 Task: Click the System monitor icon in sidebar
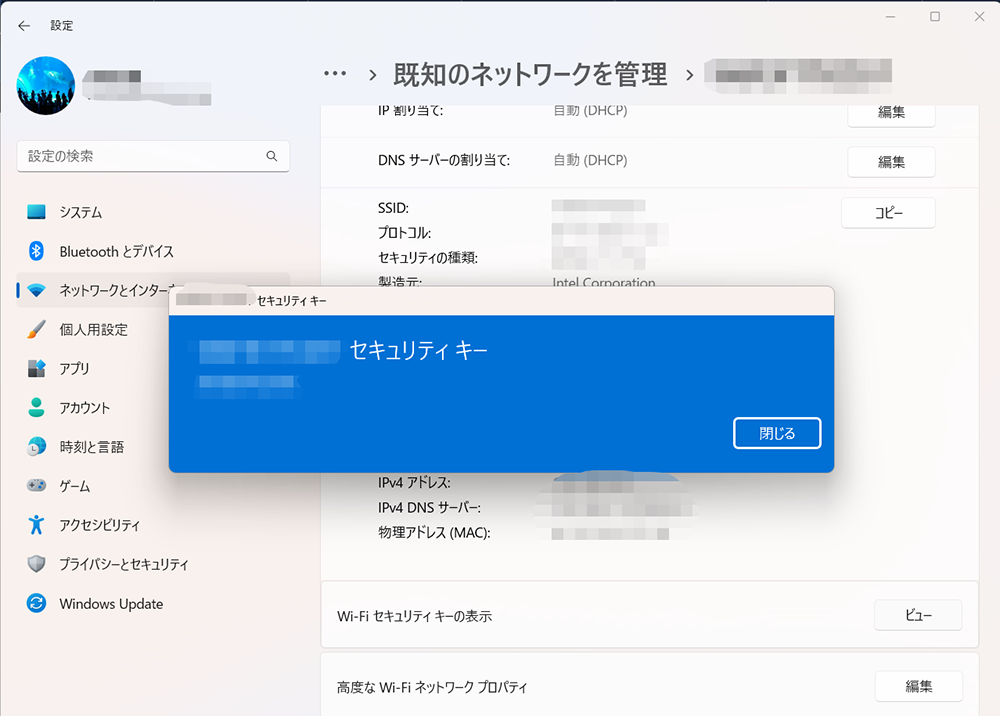coord(37,212)
